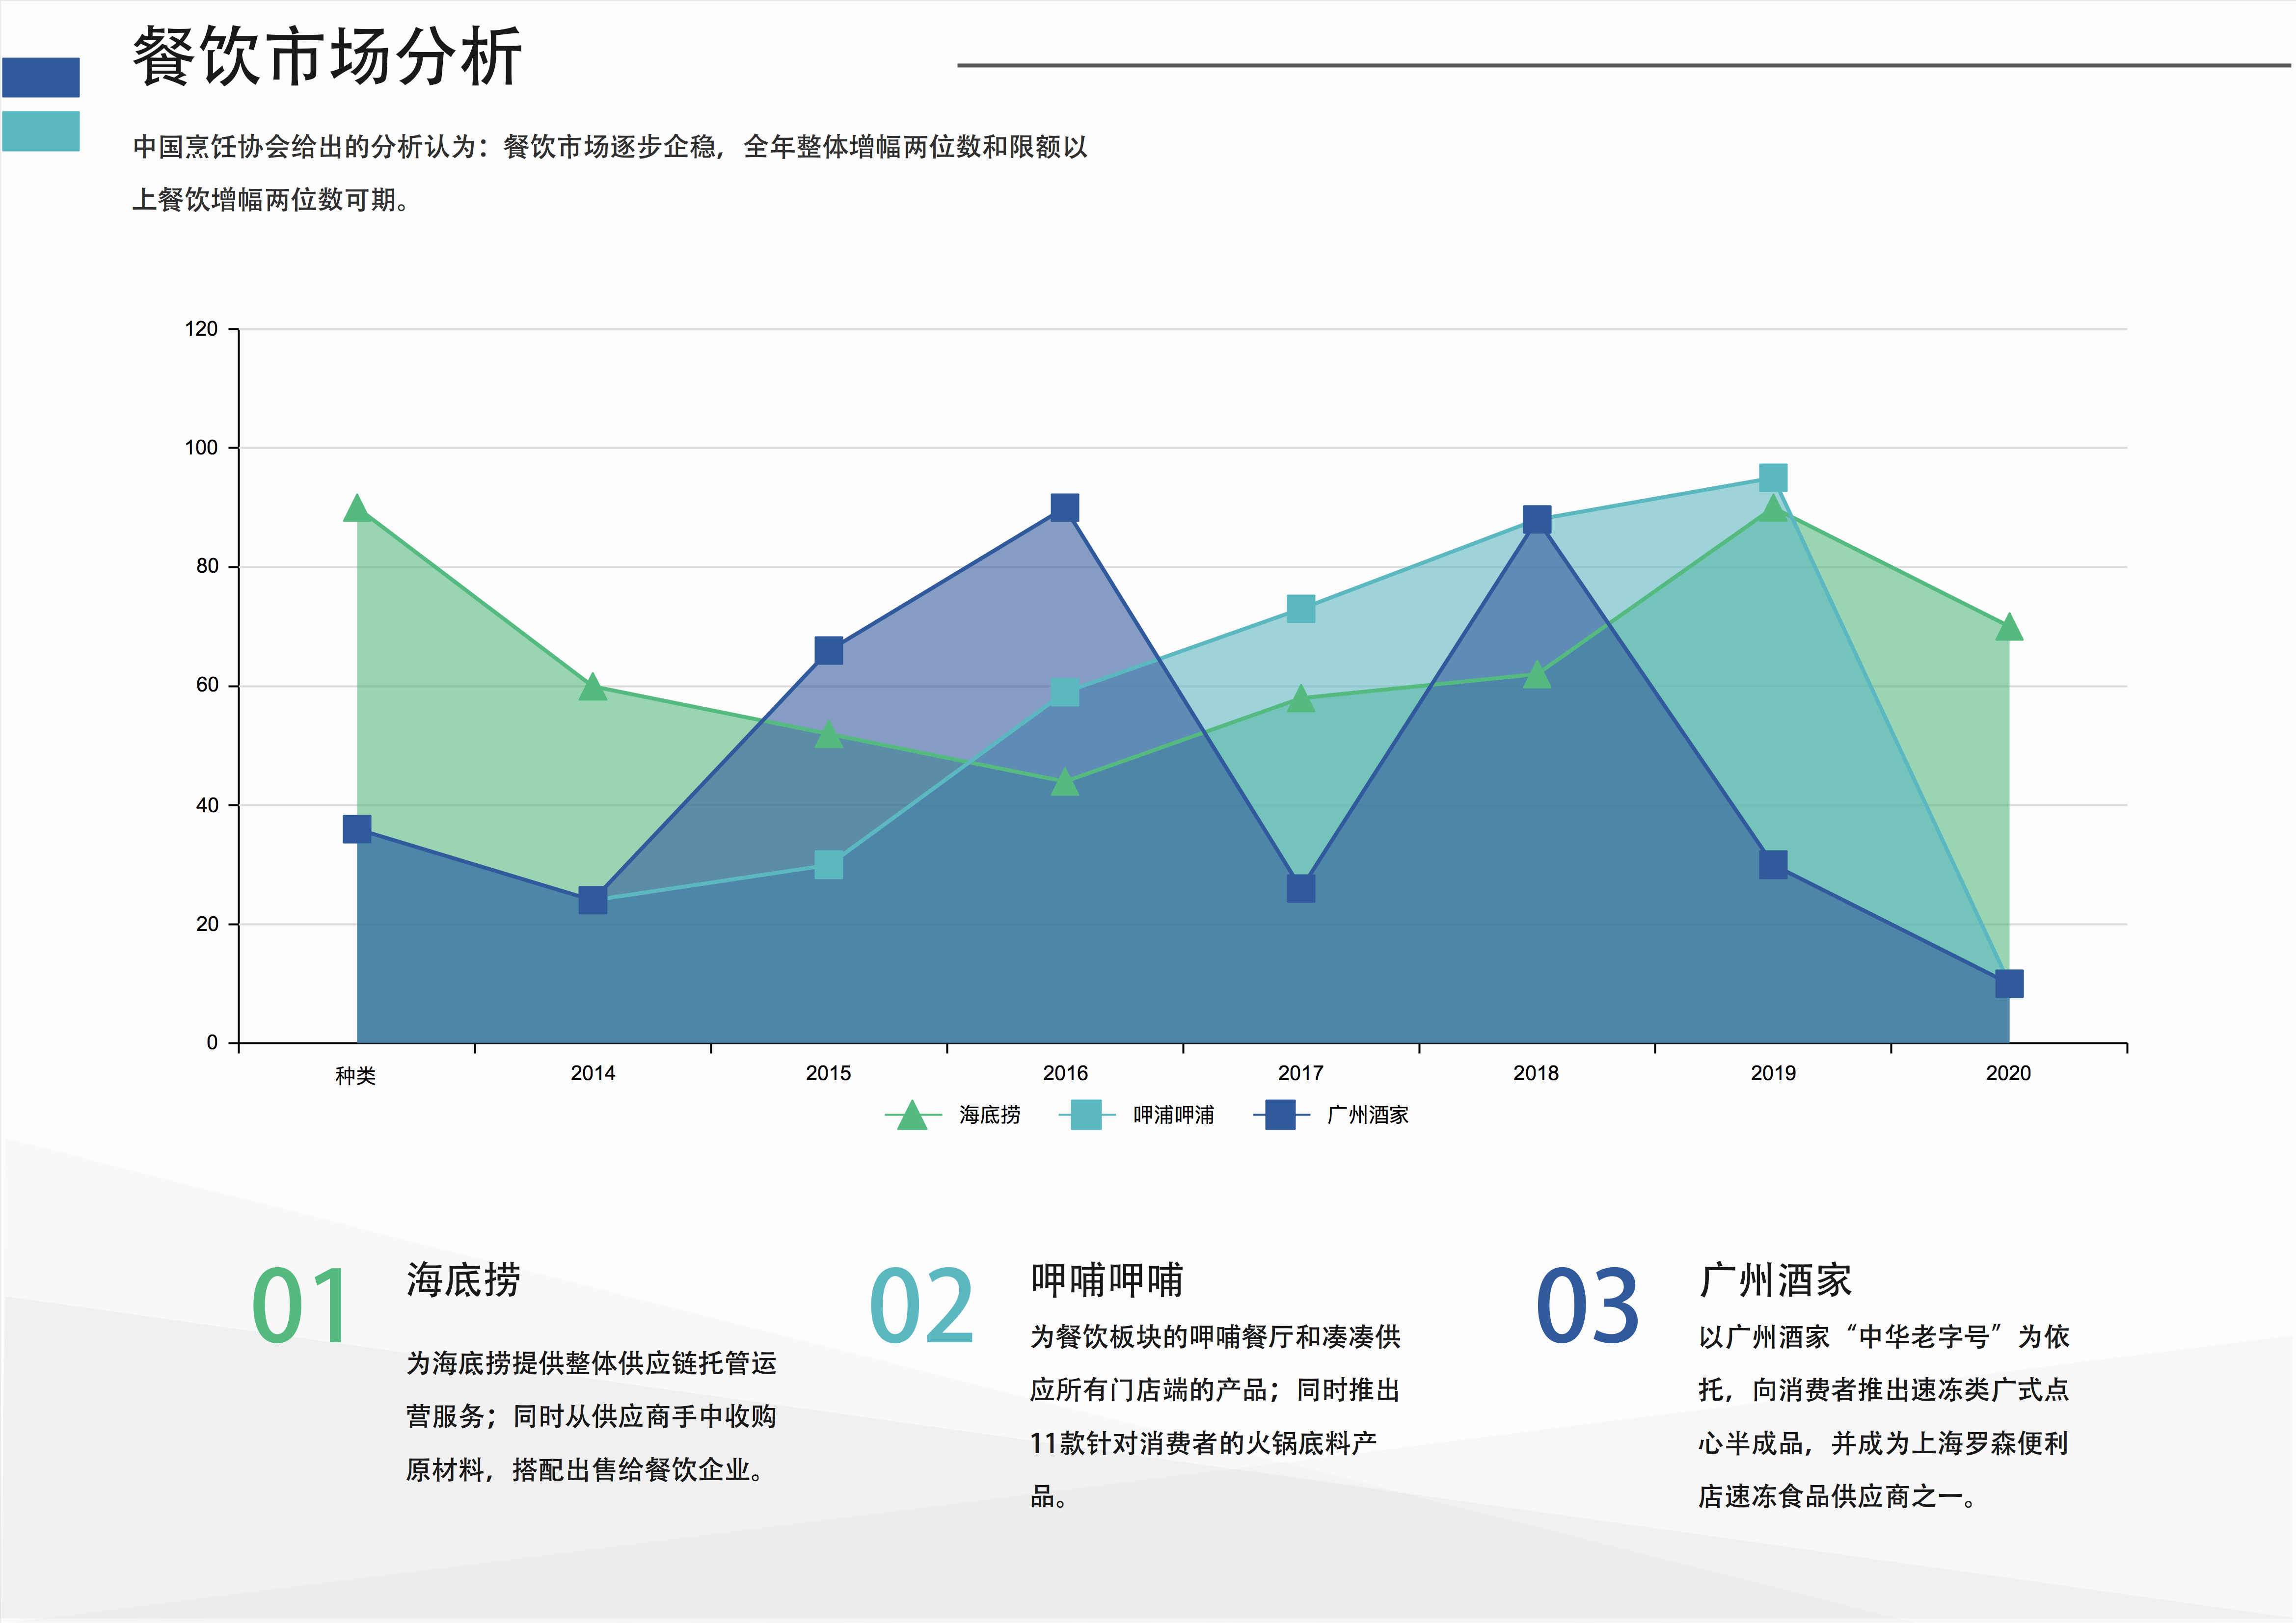
Task: Click the teal square data point for 2015
Action: coord(829,865)
